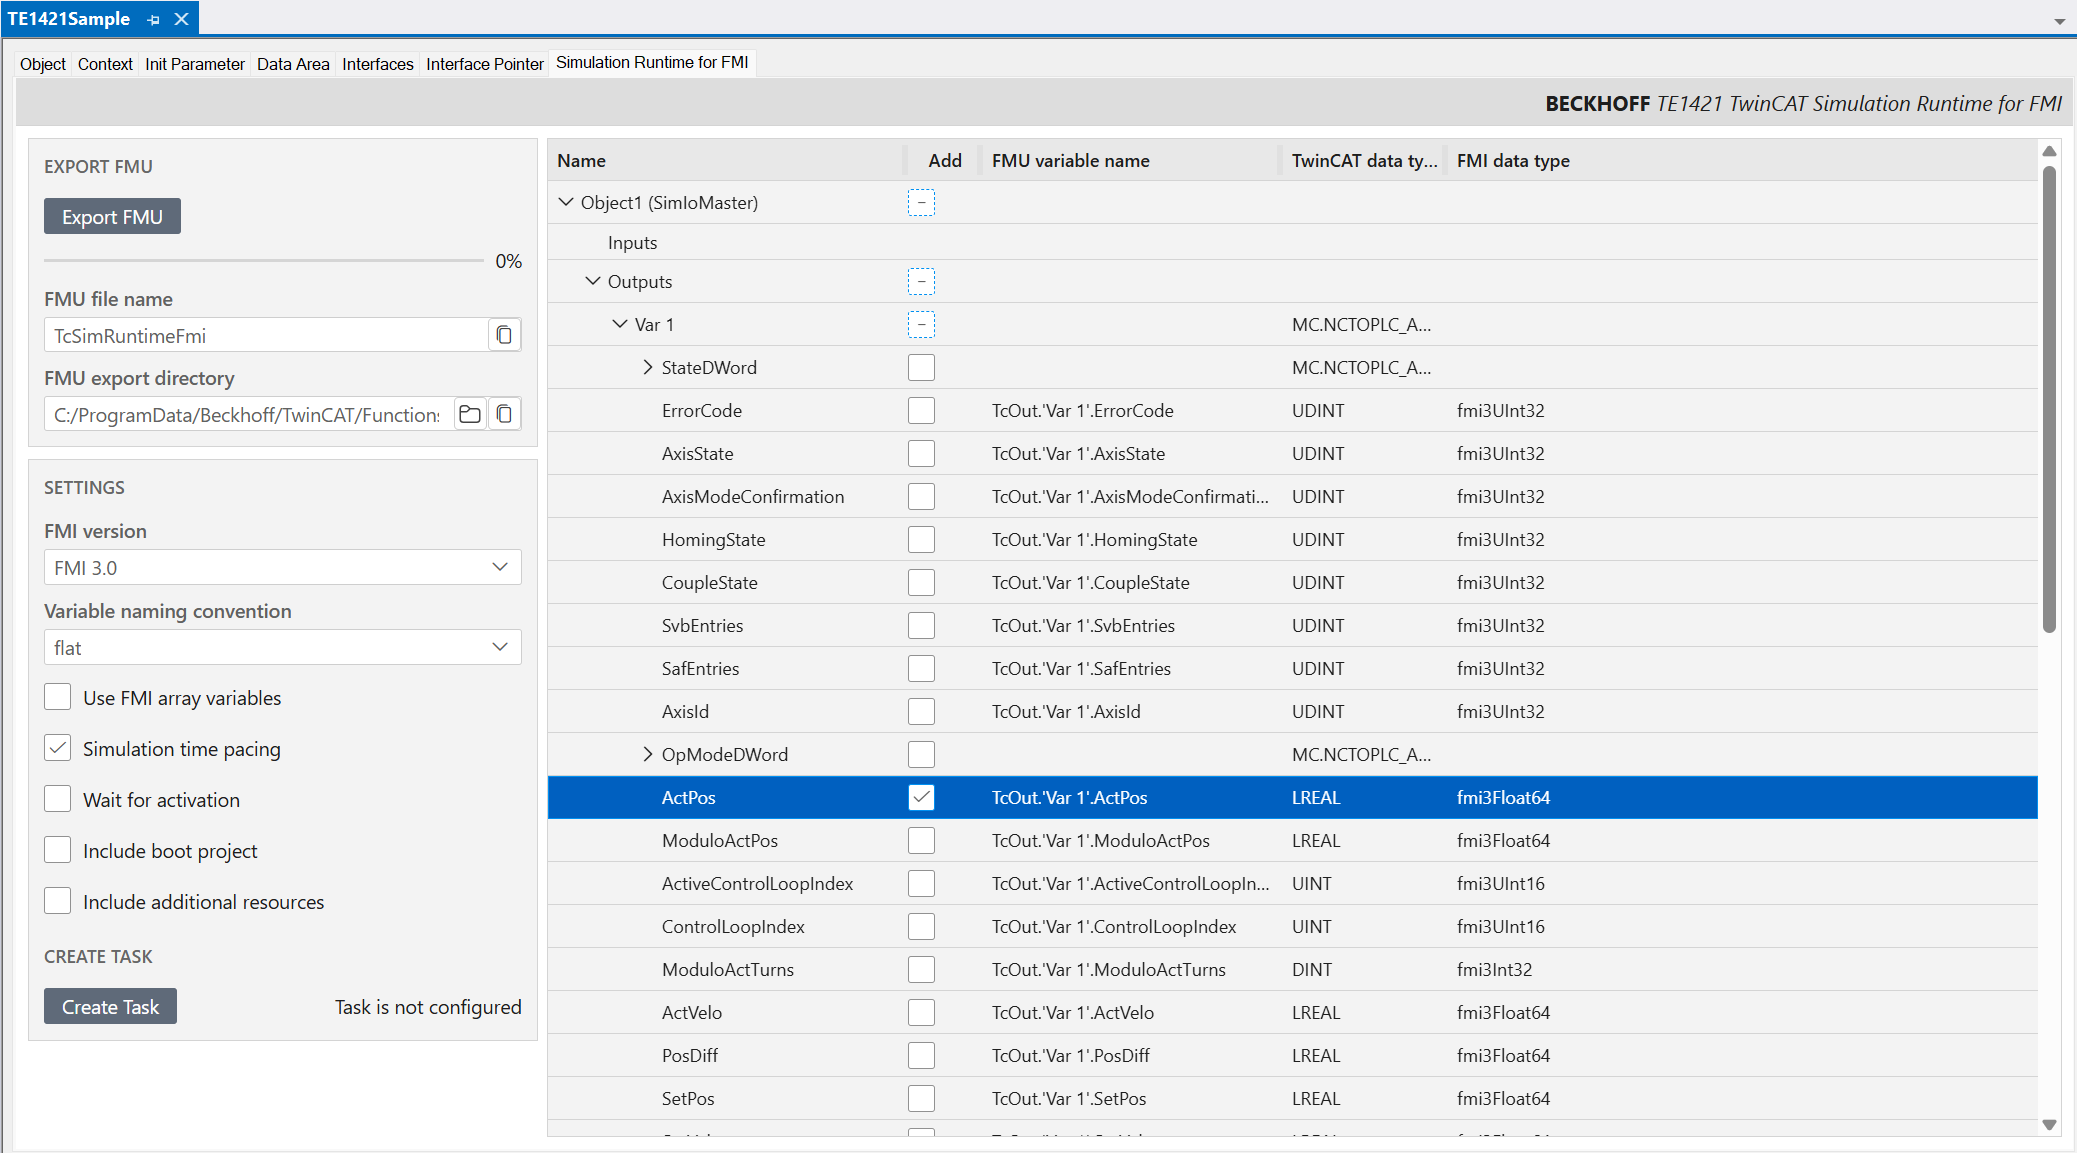This screenshot has width=2077, height=1153.
Task: Uncheck the Add box for ActPos
Action: (x=921, y=797)
